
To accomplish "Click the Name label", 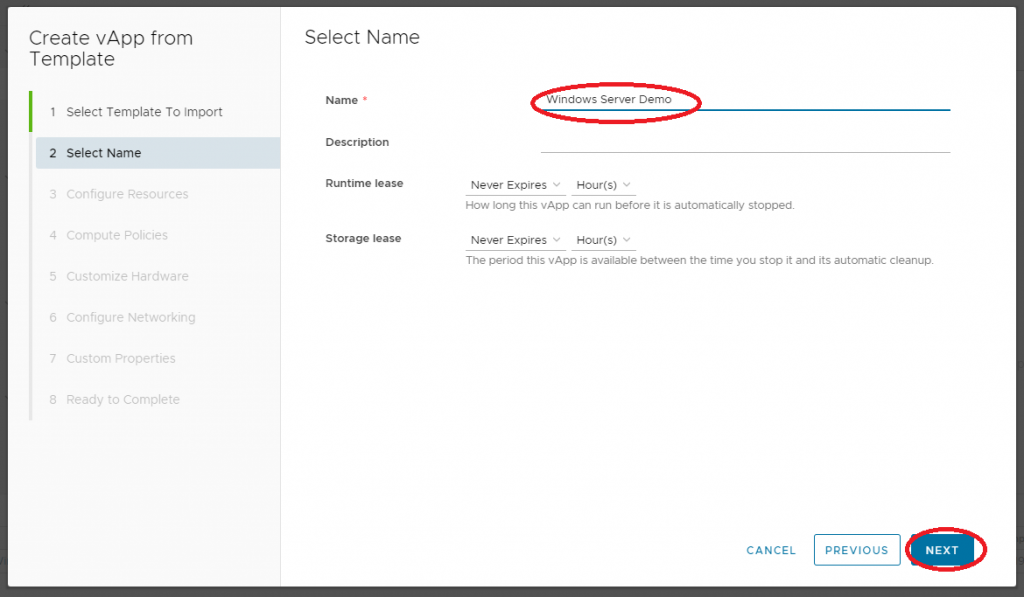I will (342, 101).
